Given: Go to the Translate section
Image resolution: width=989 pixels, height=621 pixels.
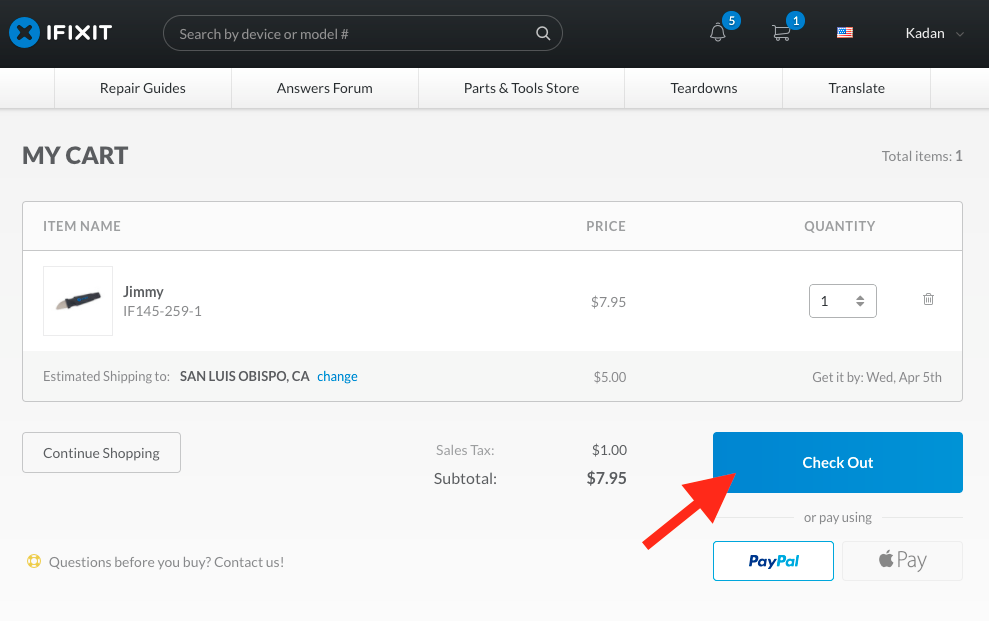Looking at the screenshot, I should coord(856,88).
